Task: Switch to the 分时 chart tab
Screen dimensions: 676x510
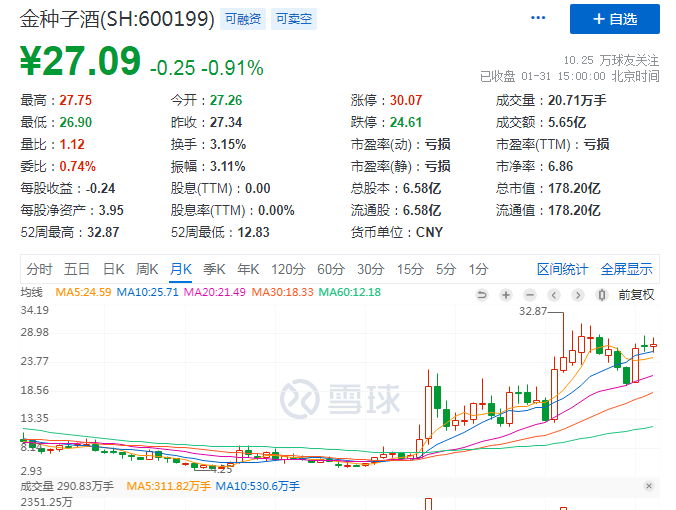Action: tap(40, 268)
